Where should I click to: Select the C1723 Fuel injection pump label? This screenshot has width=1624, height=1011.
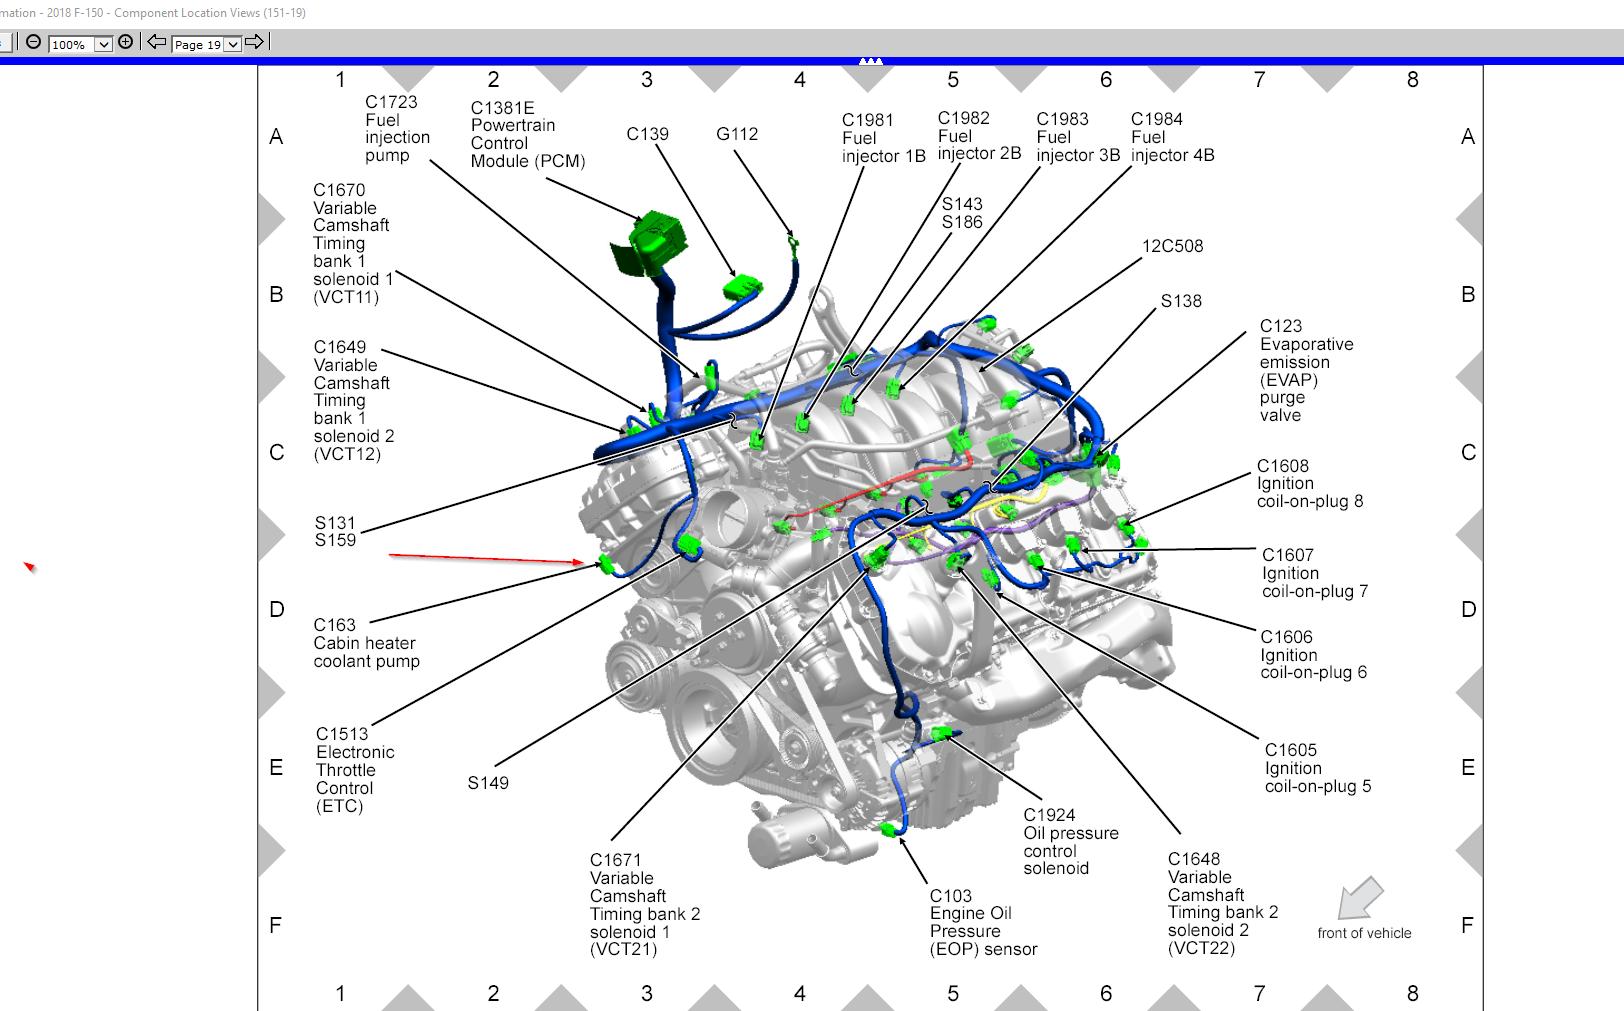[x=397, y=128]
